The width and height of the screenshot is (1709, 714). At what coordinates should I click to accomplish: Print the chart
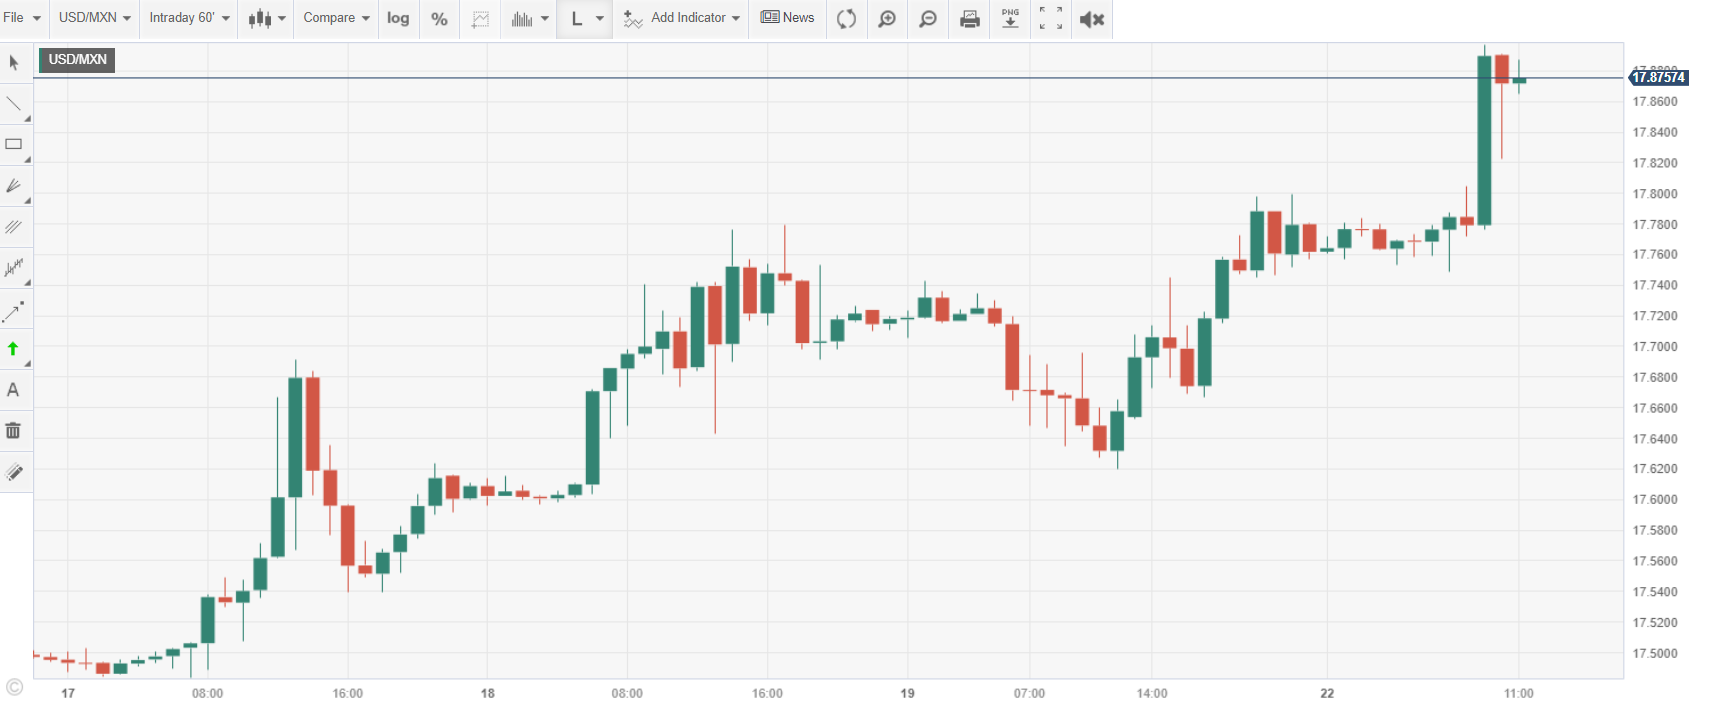(969, 19)
